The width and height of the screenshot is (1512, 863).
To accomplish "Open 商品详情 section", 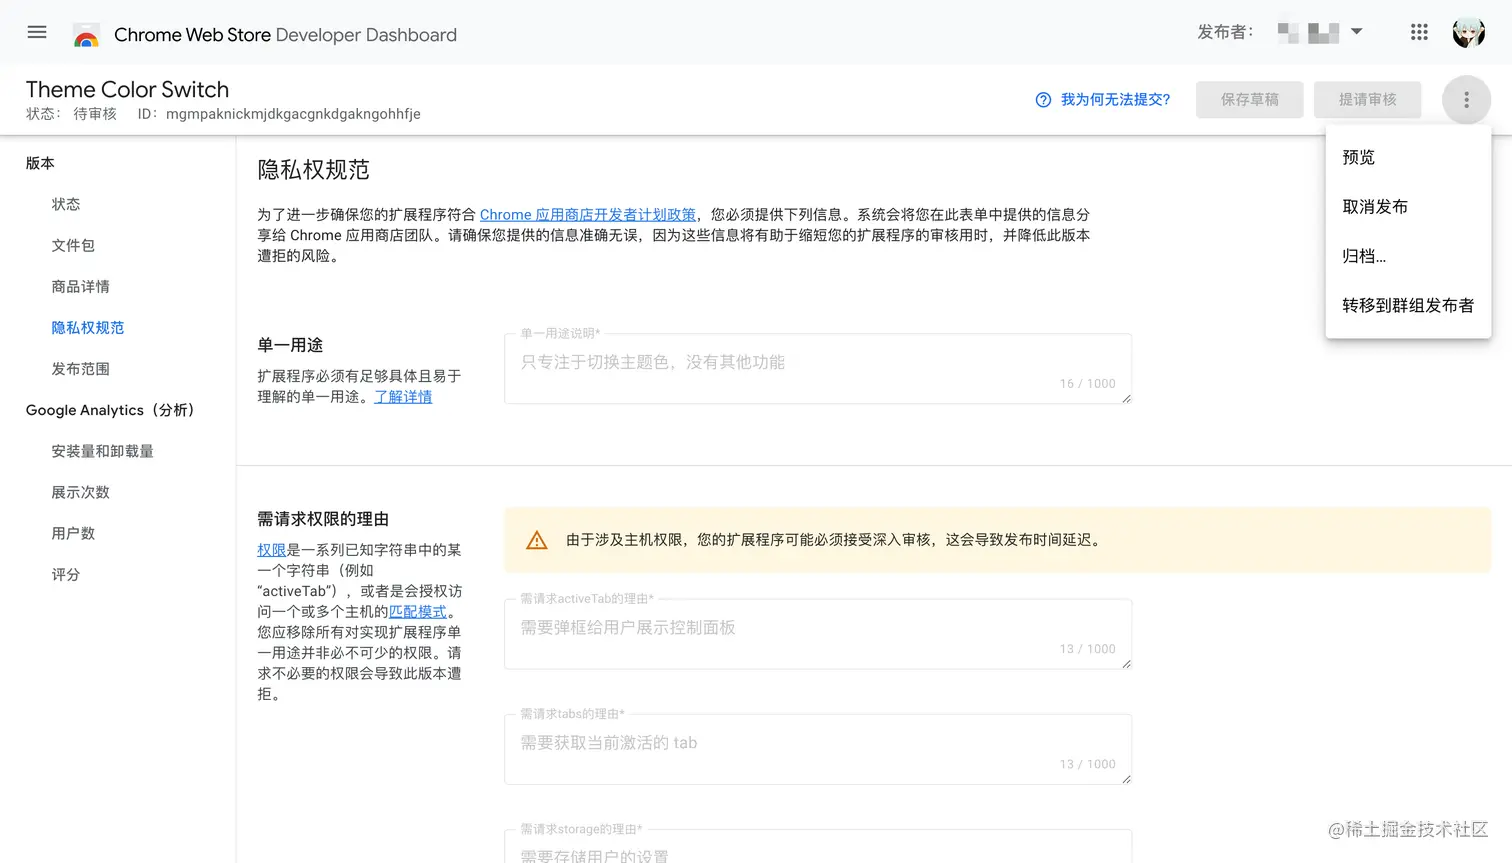I will [80, 286].
